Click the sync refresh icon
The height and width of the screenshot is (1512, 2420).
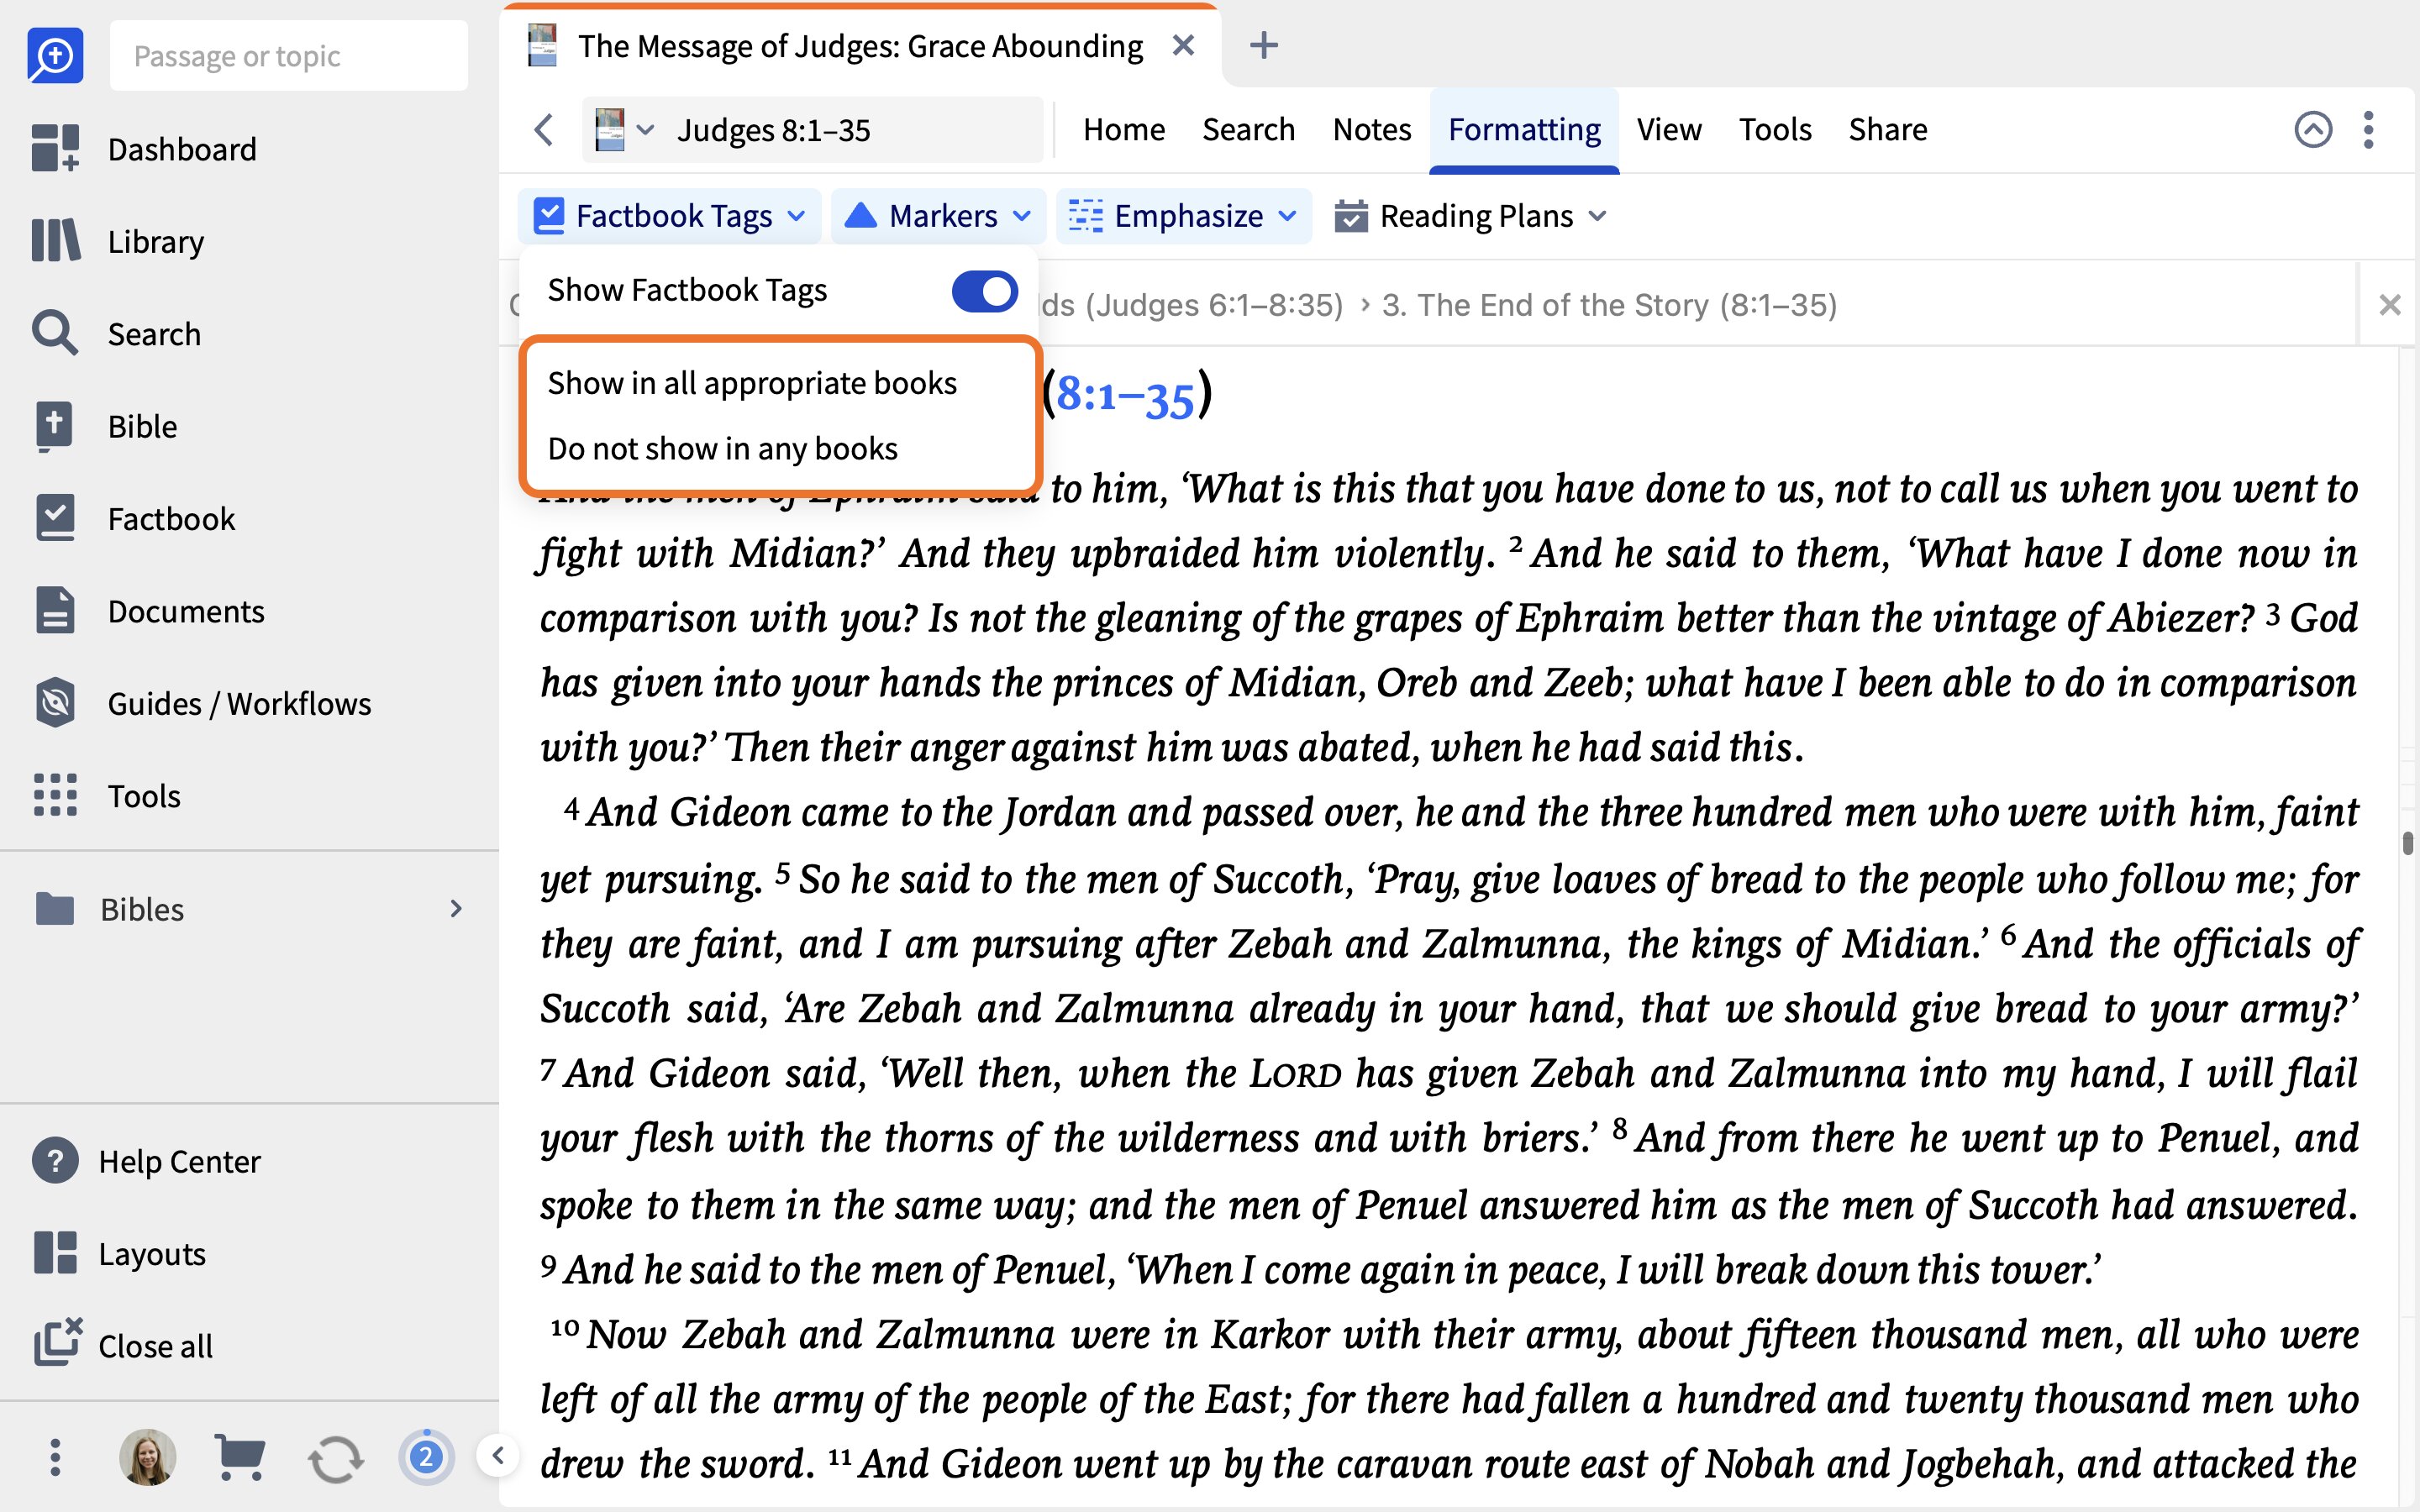[x=335, y=1459]
